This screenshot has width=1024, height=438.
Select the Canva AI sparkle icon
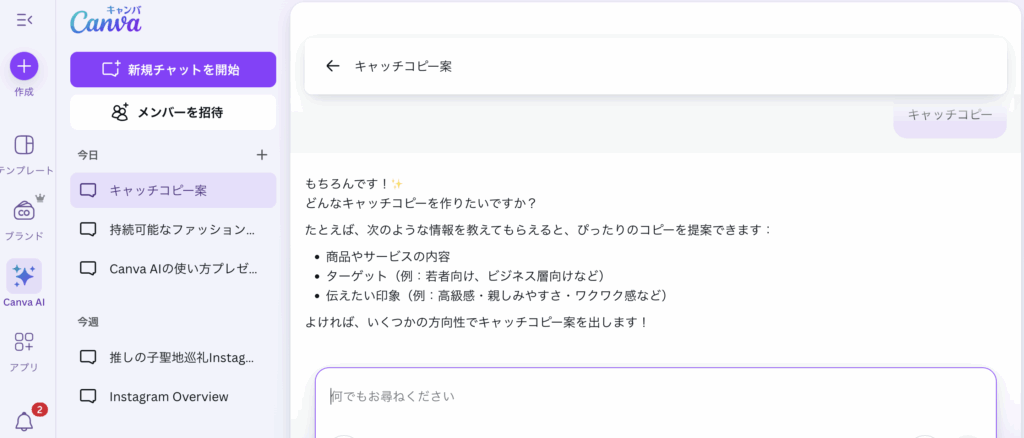pos(24,276)
